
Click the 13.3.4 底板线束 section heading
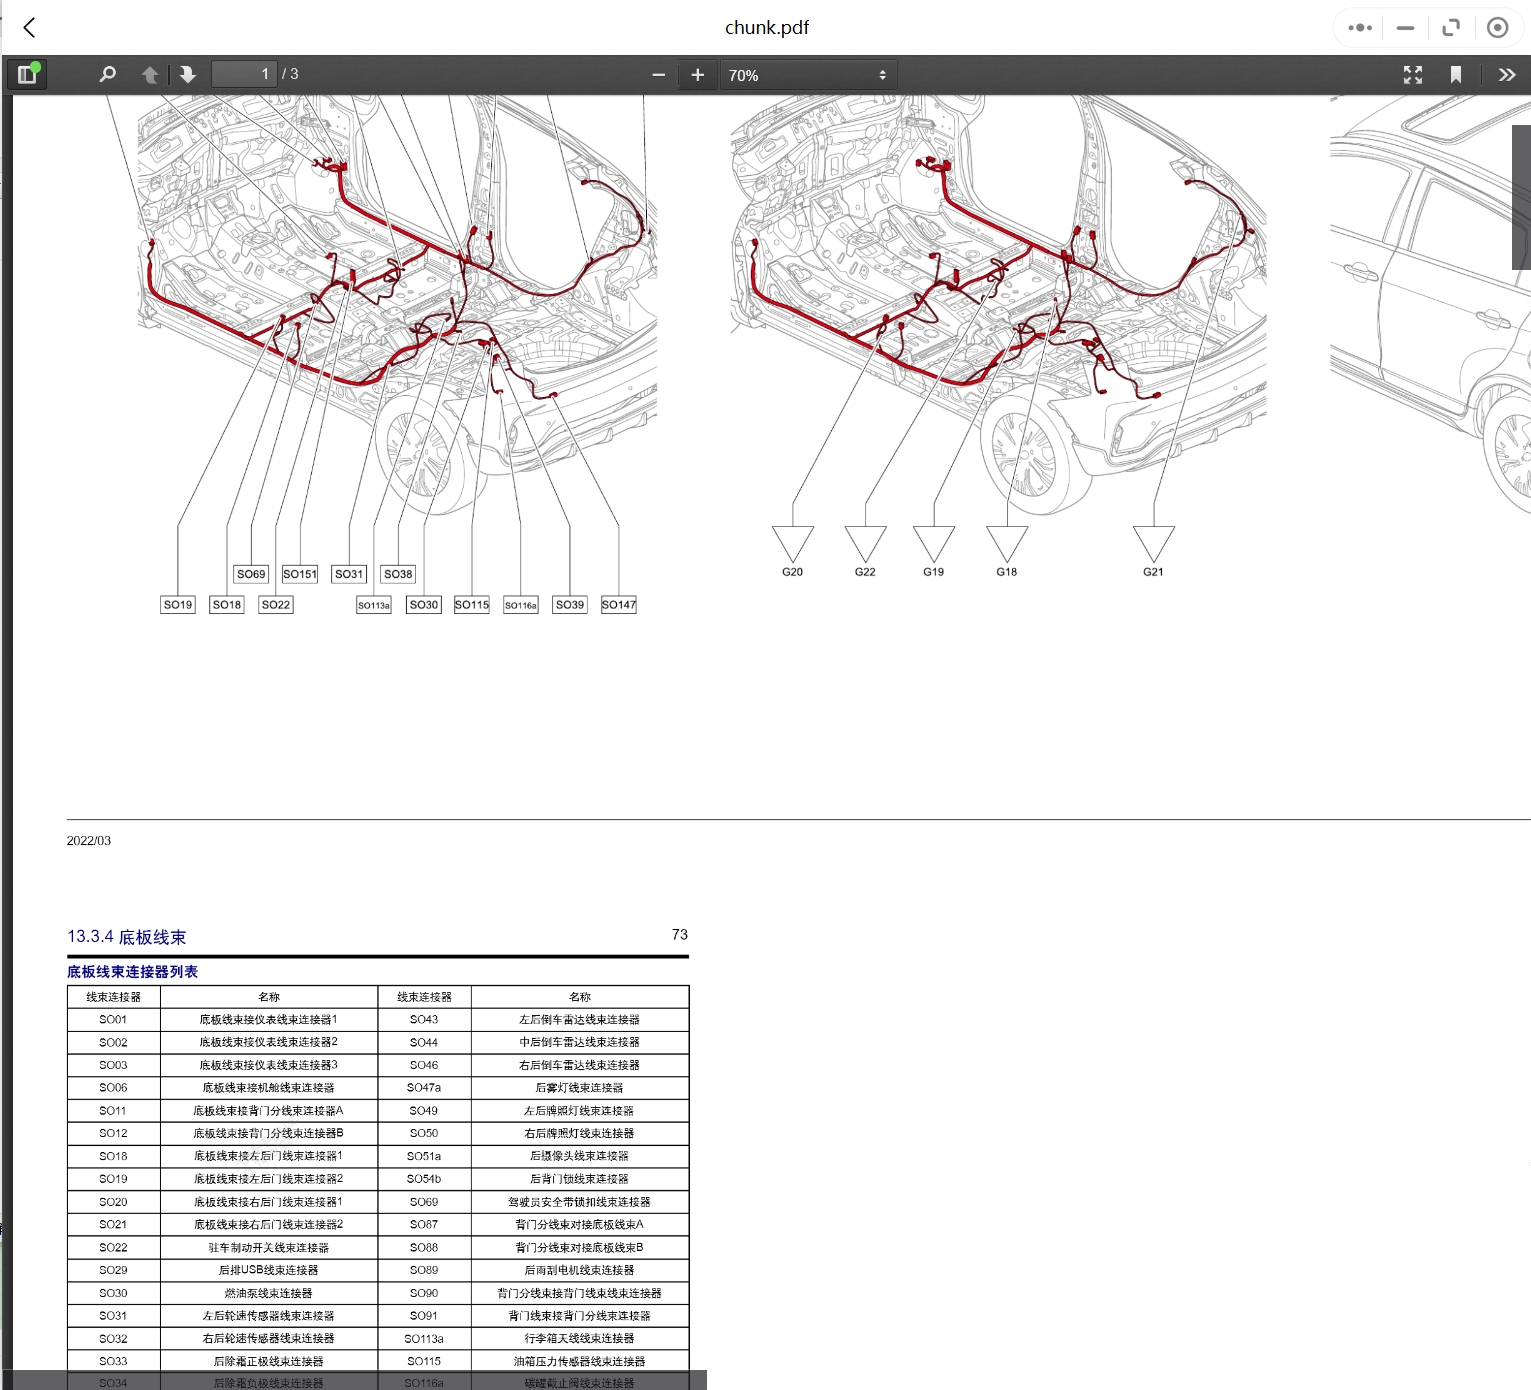pyautogui.click(x=127, y=937)
